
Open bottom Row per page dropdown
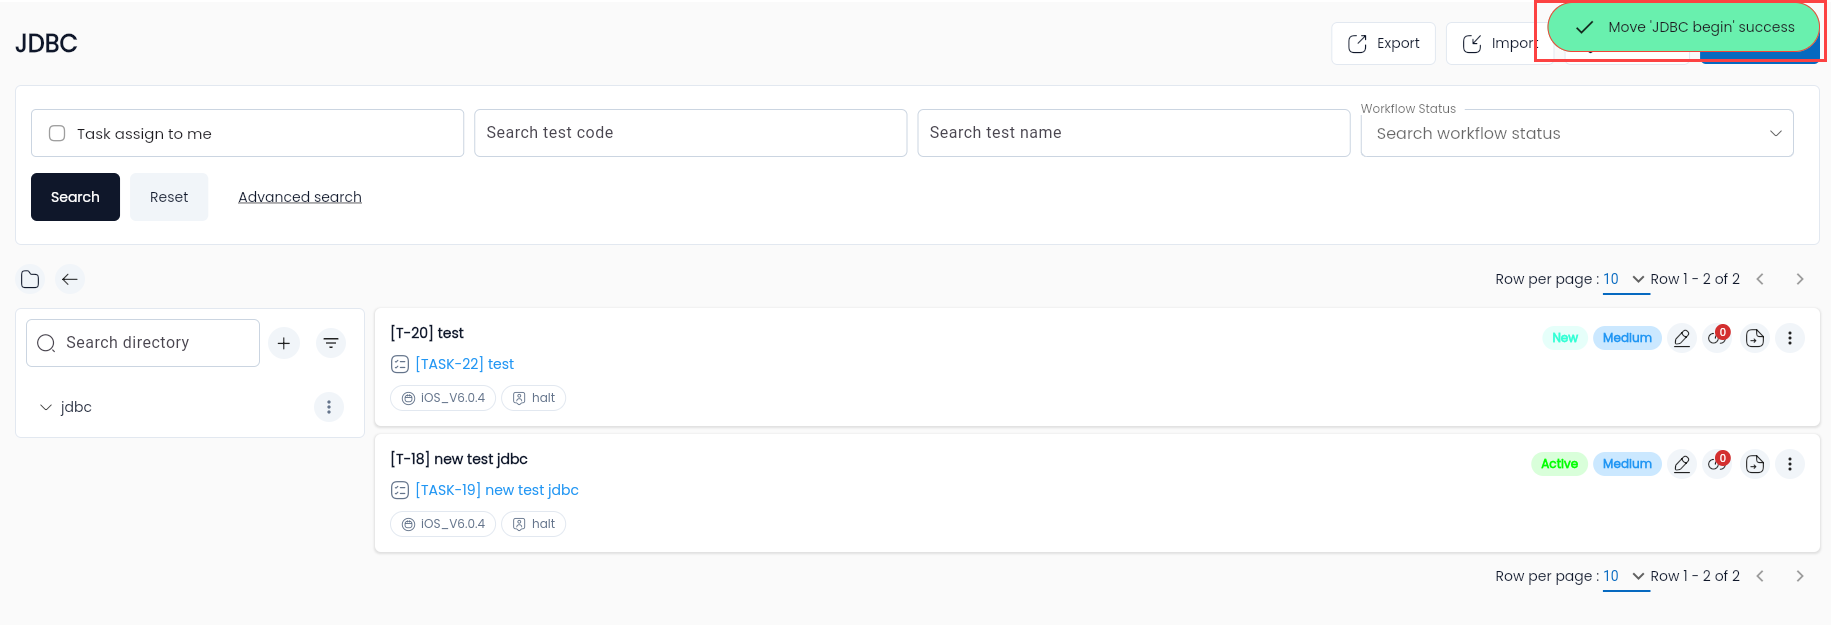click(x=1625, y=577)
